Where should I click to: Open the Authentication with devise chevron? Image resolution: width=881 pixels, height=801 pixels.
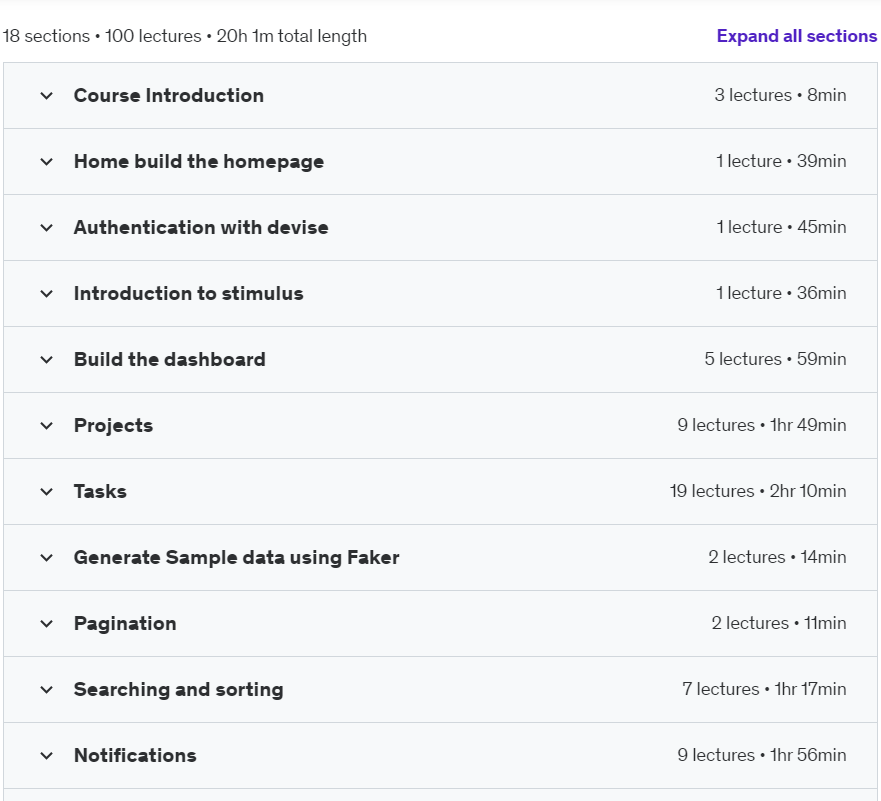point(47,227)
